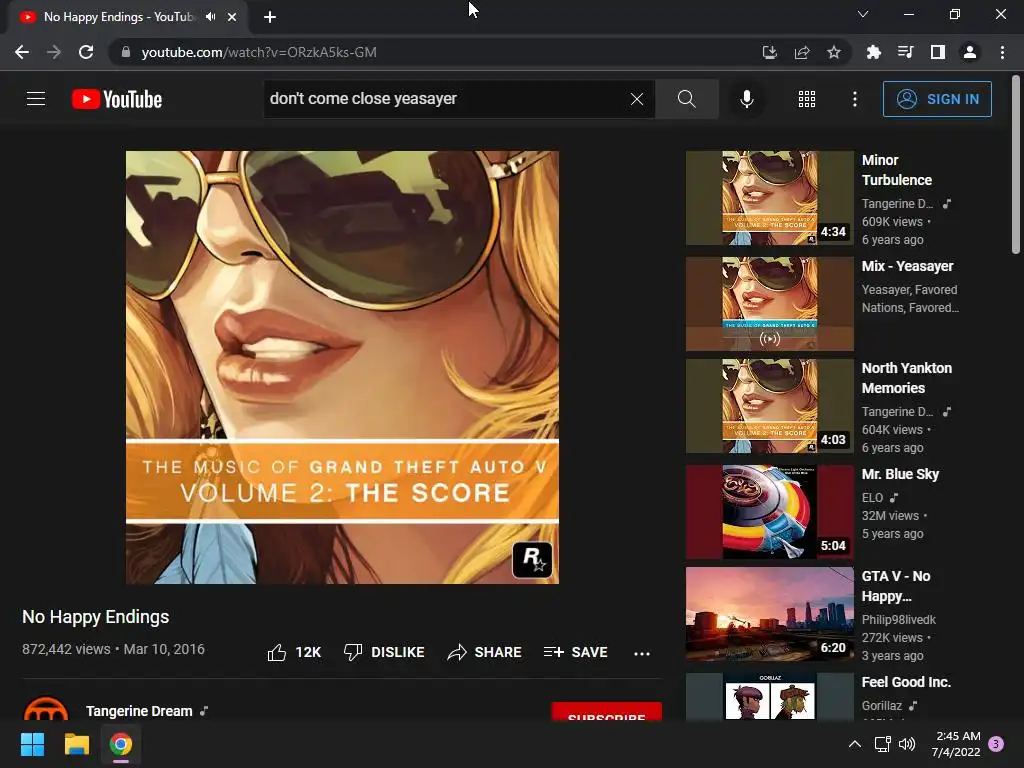This screenshot has height=768, width=1024.
Task: Open Mr. Blue Sky video thumbnail
Action: tap(769, 511)
